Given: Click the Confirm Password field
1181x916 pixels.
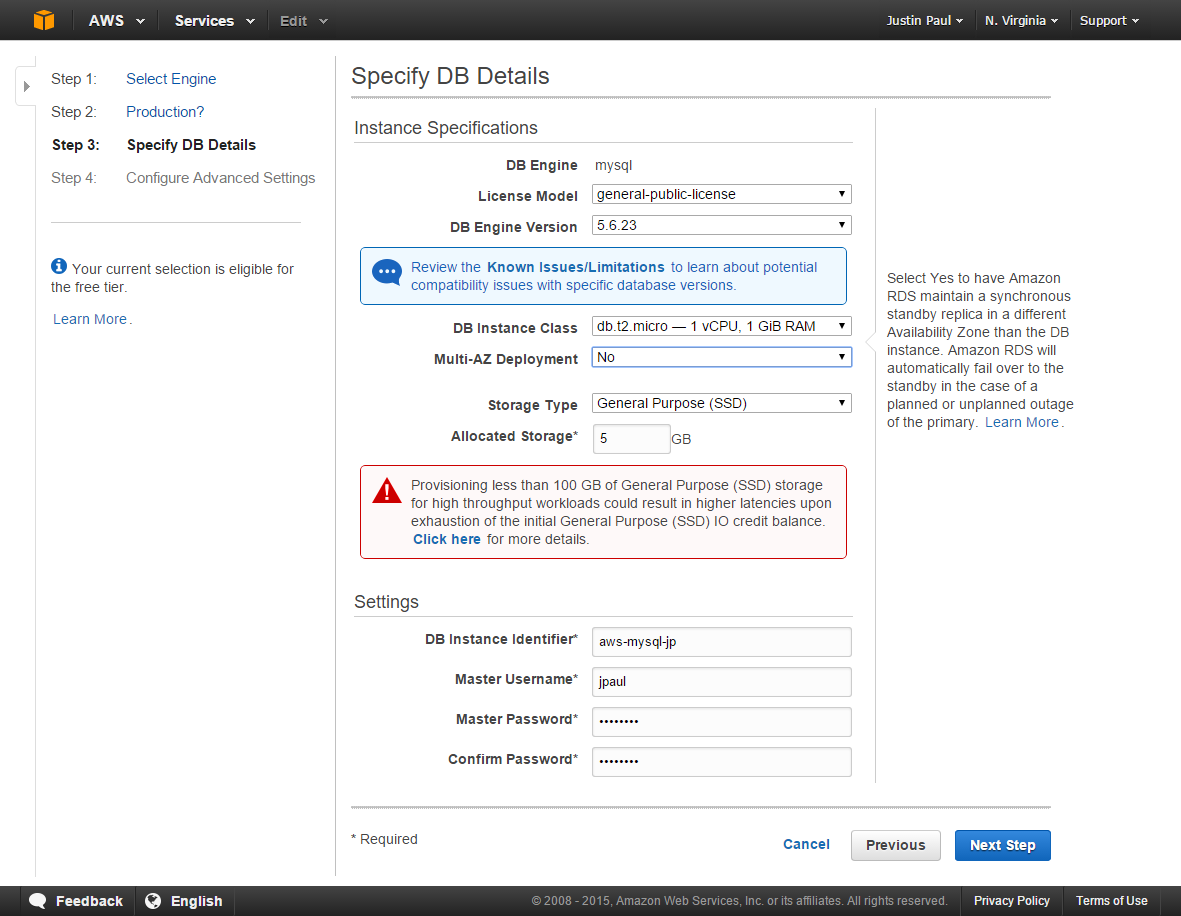Looking at the screenshot, I should click(x=722, y=762).
